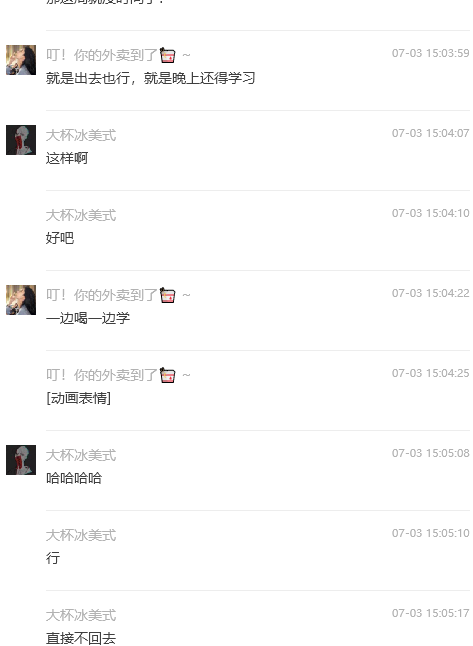The height and width of the screenshot is (646, 473).
Task: Click the takeout box emoji in the 15:04:22 nickname
Action: [x=167, y=295]
